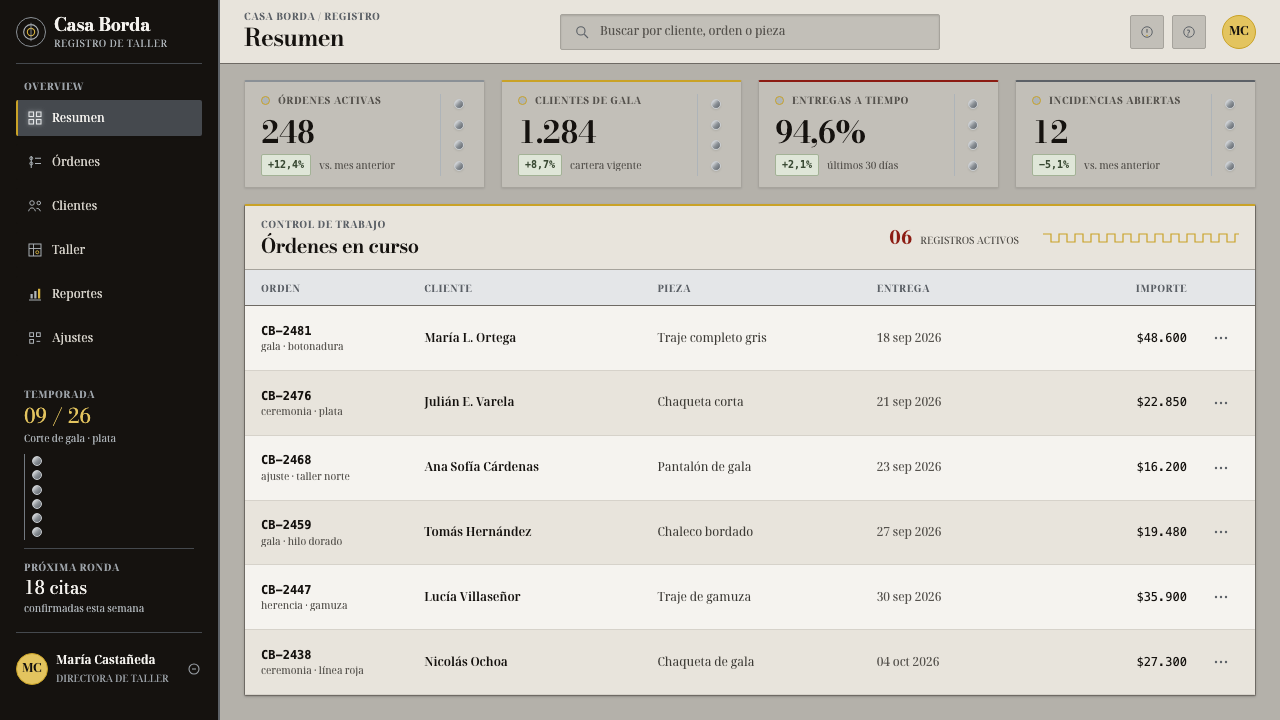
Task: Click the Reportes bar chart icon
Action: tap(35, 294)
